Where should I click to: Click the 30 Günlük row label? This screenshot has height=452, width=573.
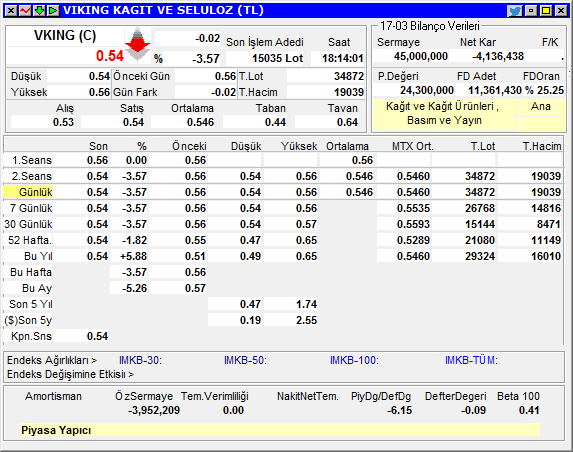(x=28, y=224)
